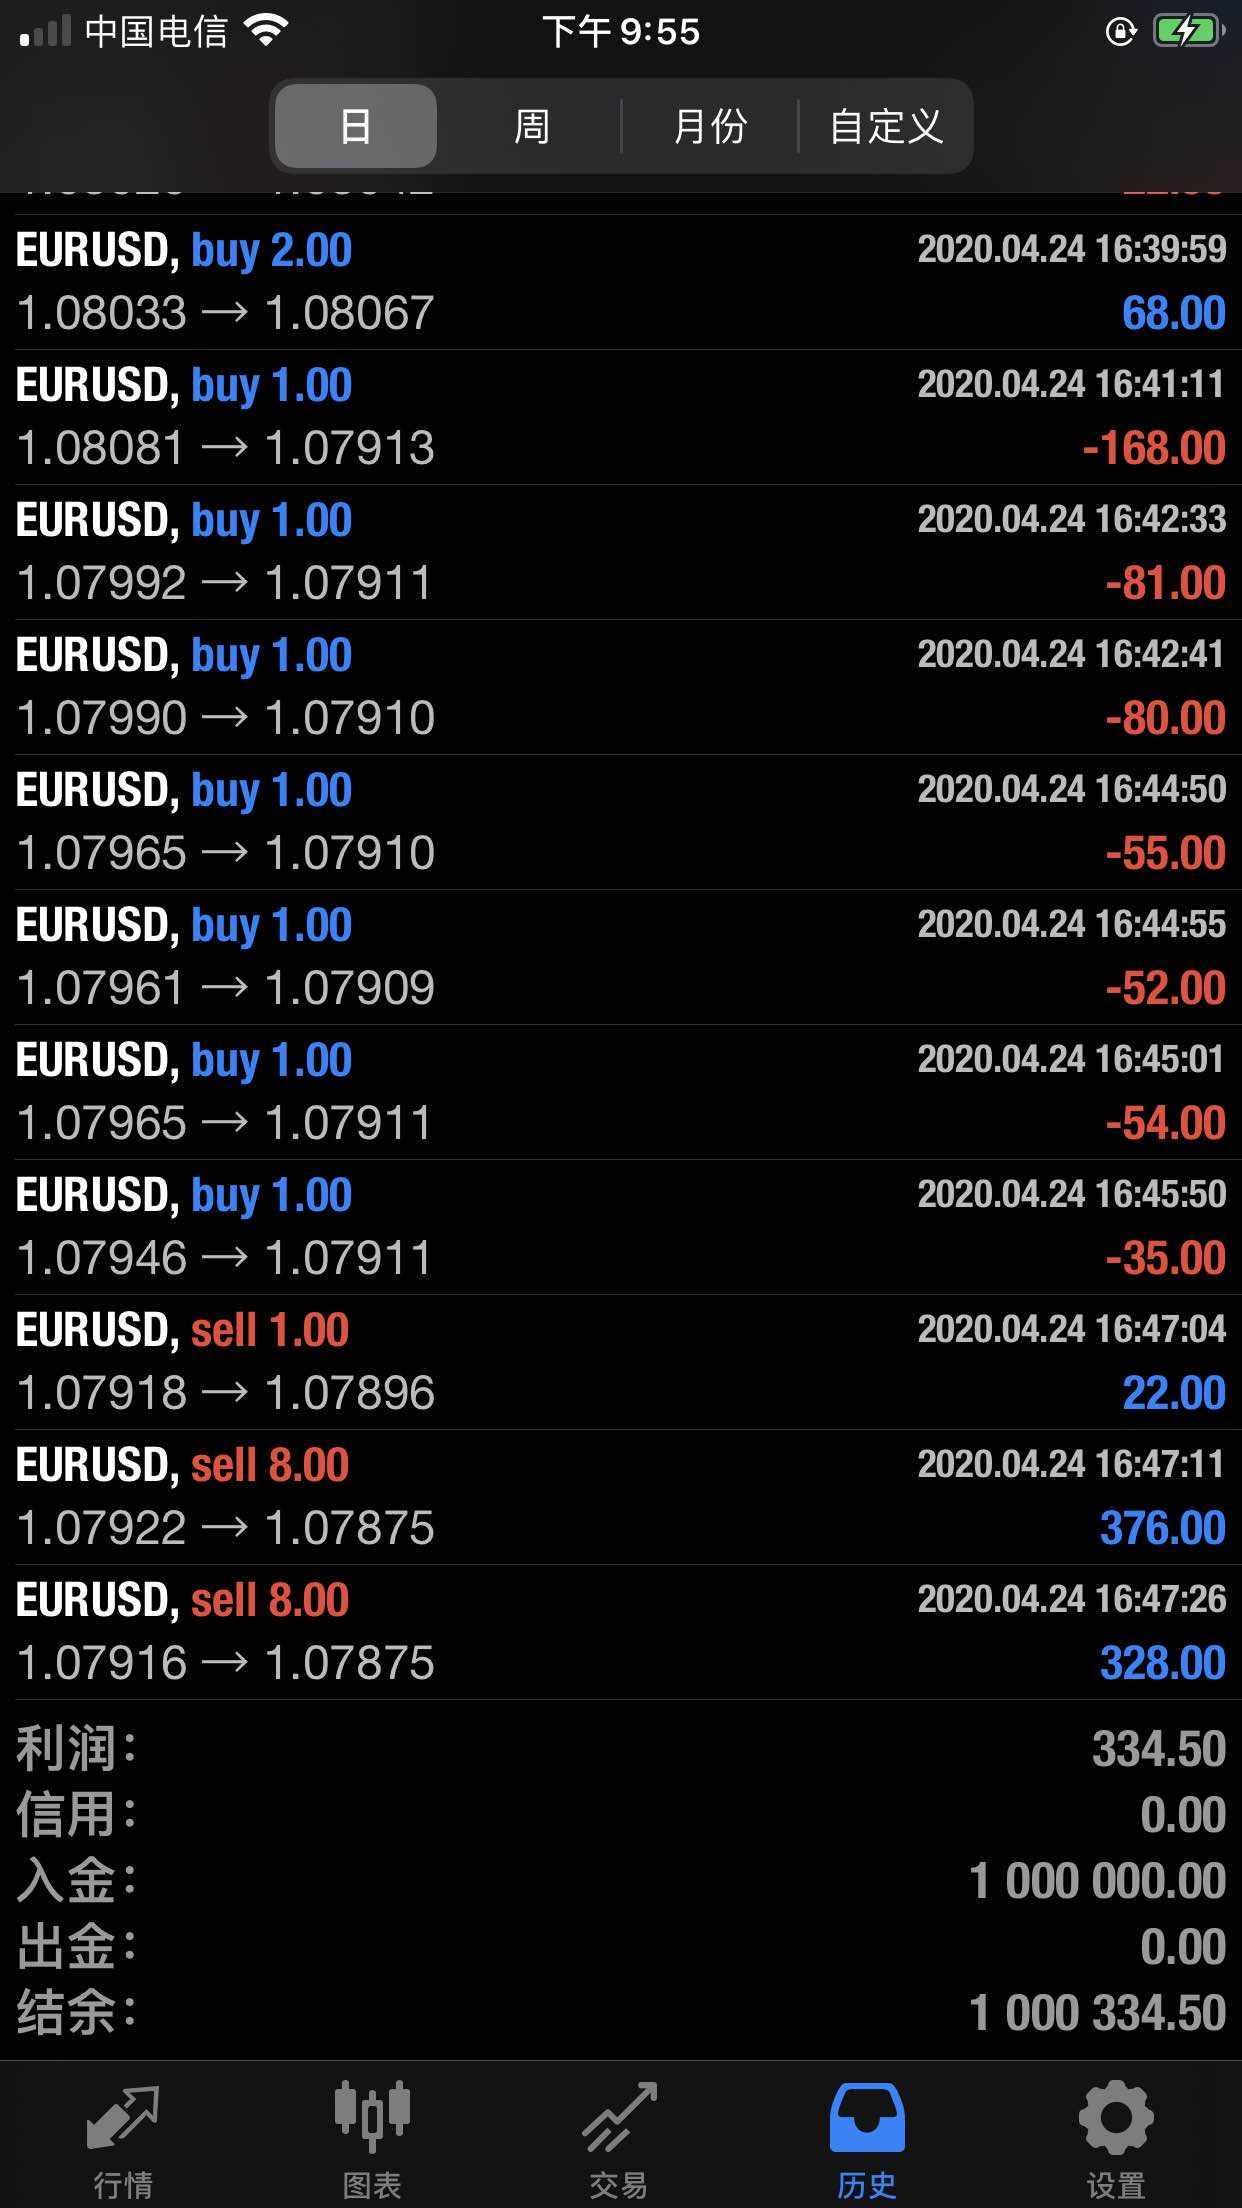The height and width of the screenshot is (2208, 1242).
Task: Choose the 自定义 custom period
Action: tap(886, 127)
